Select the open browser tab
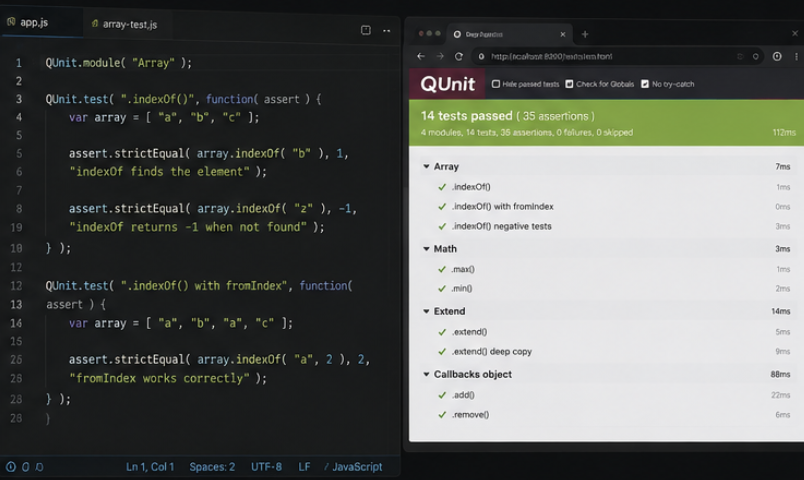The width and height of the screenshot is (804, 480). 509,34
